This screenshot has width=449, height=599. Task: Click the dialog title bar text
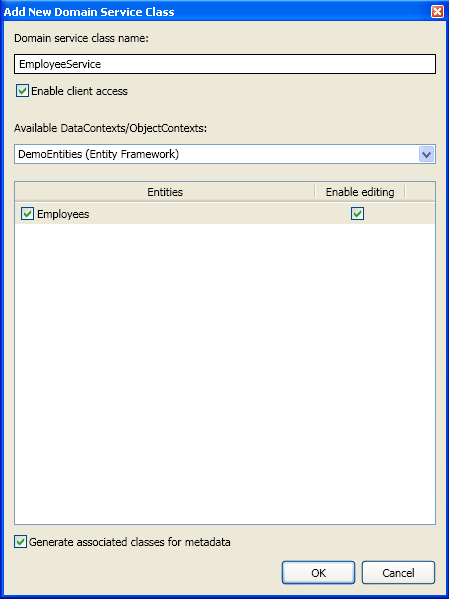89,12
